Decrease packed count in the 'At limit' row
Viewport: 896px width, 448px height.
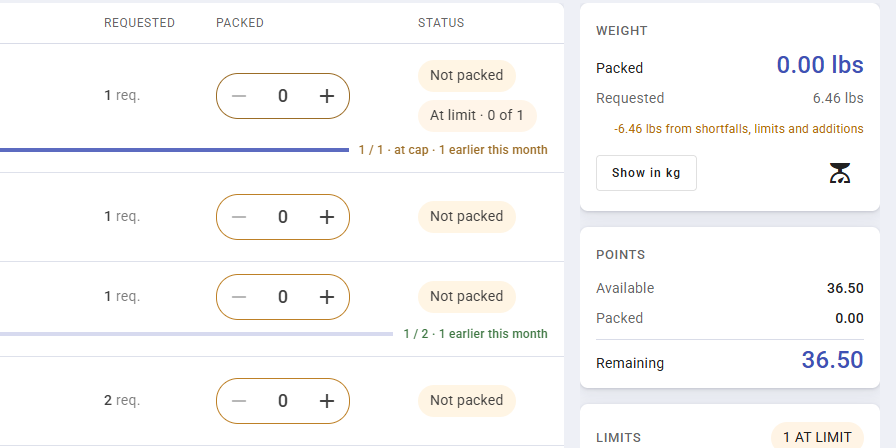pos(239,96)
